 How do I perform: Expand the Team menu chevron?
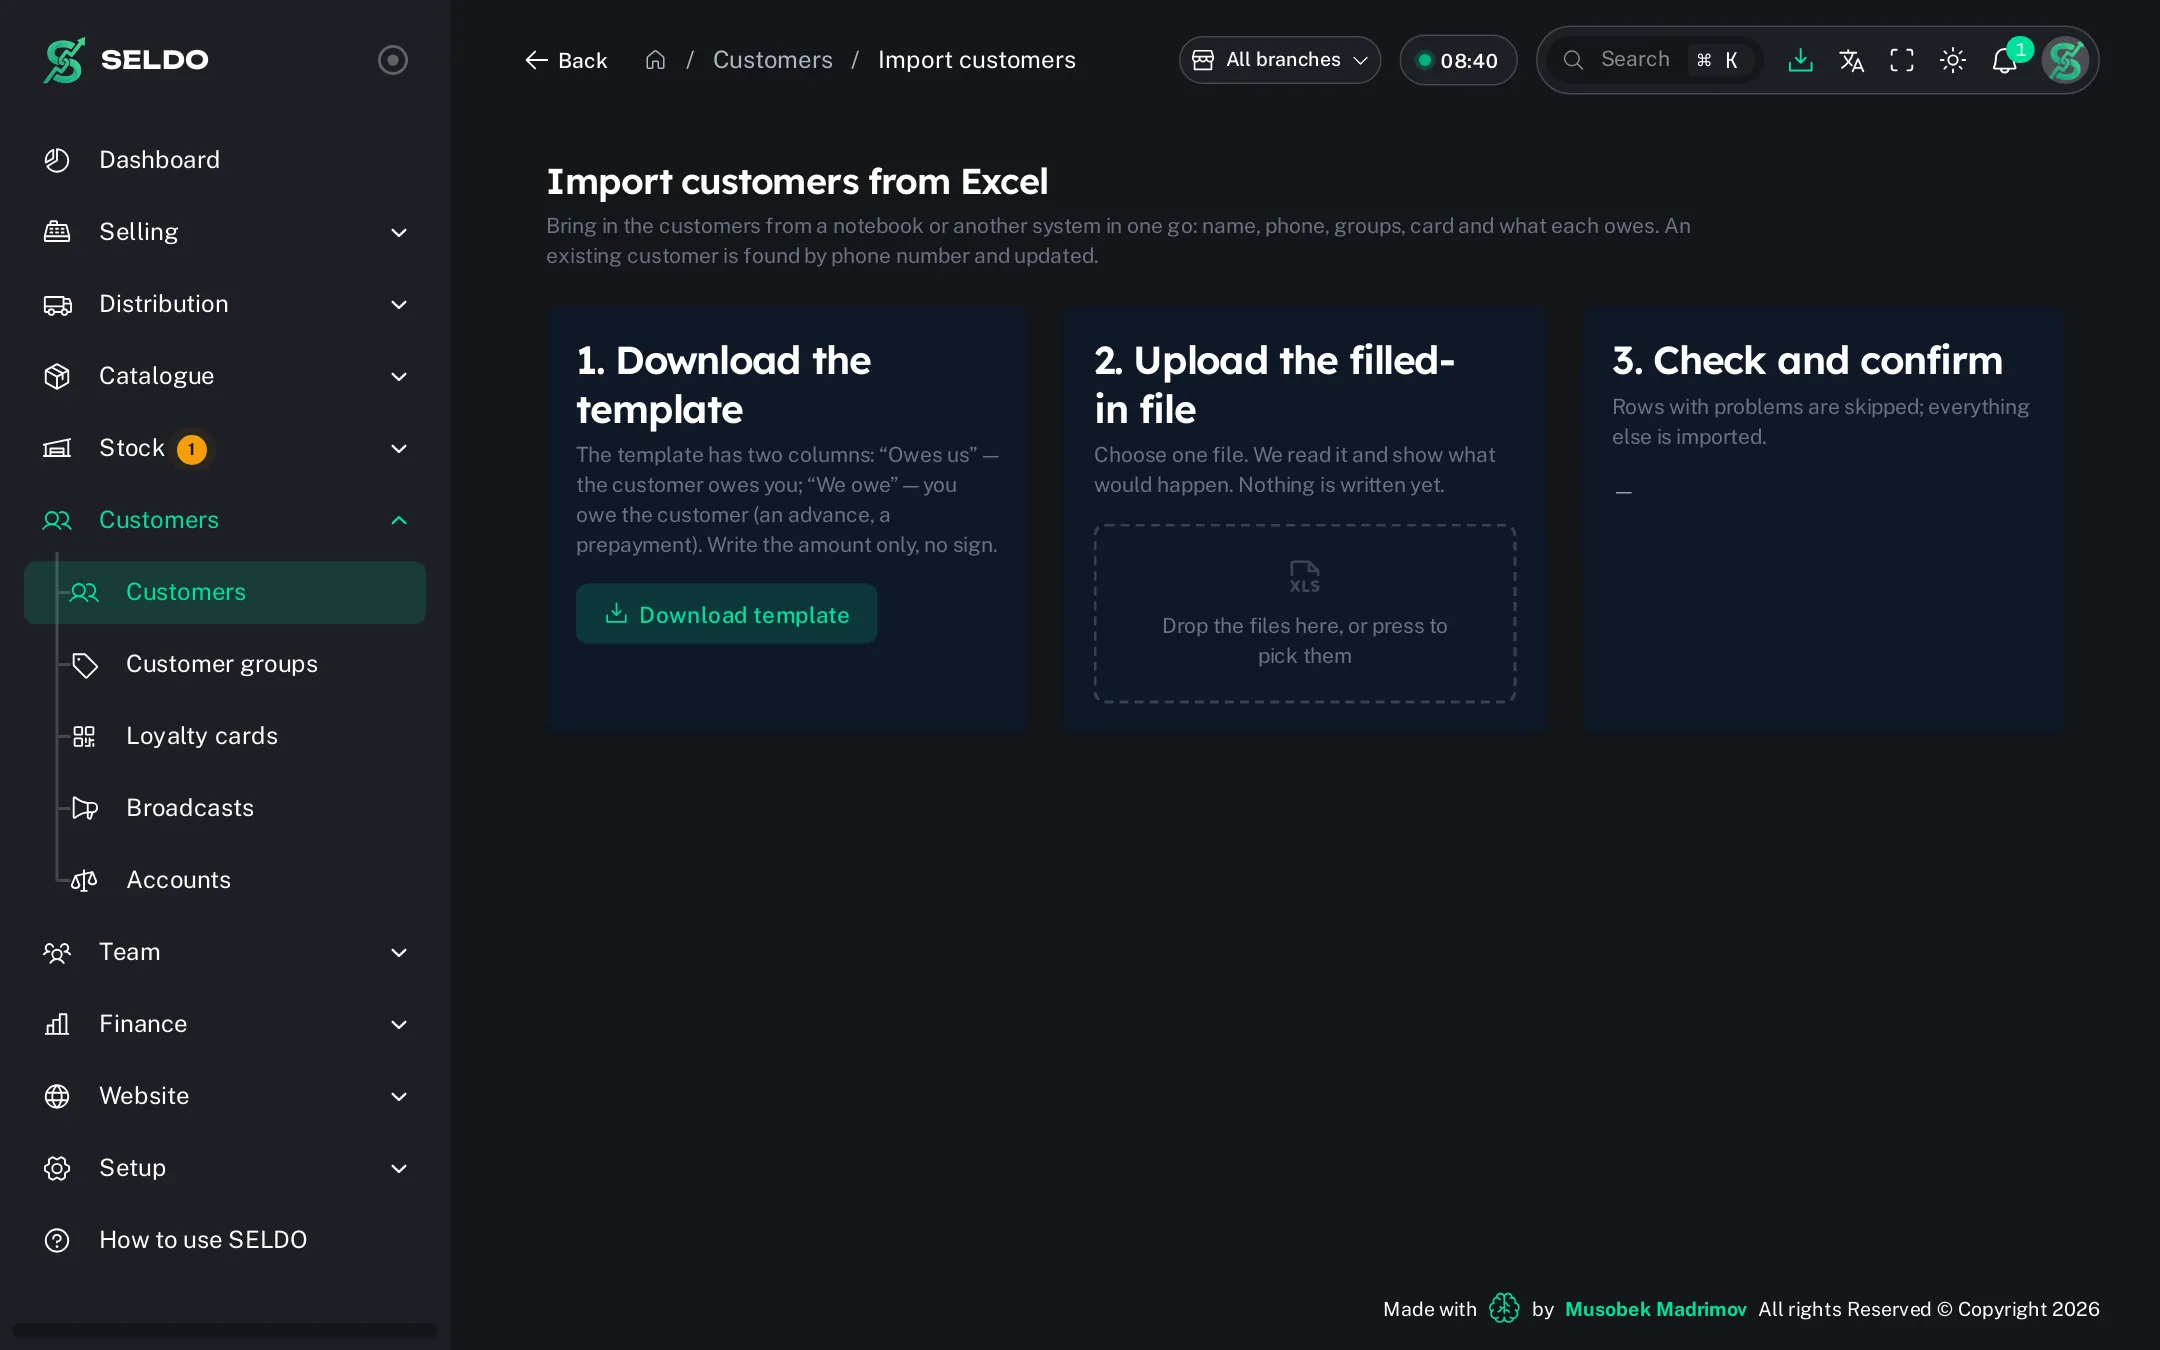tap(399, 953)
